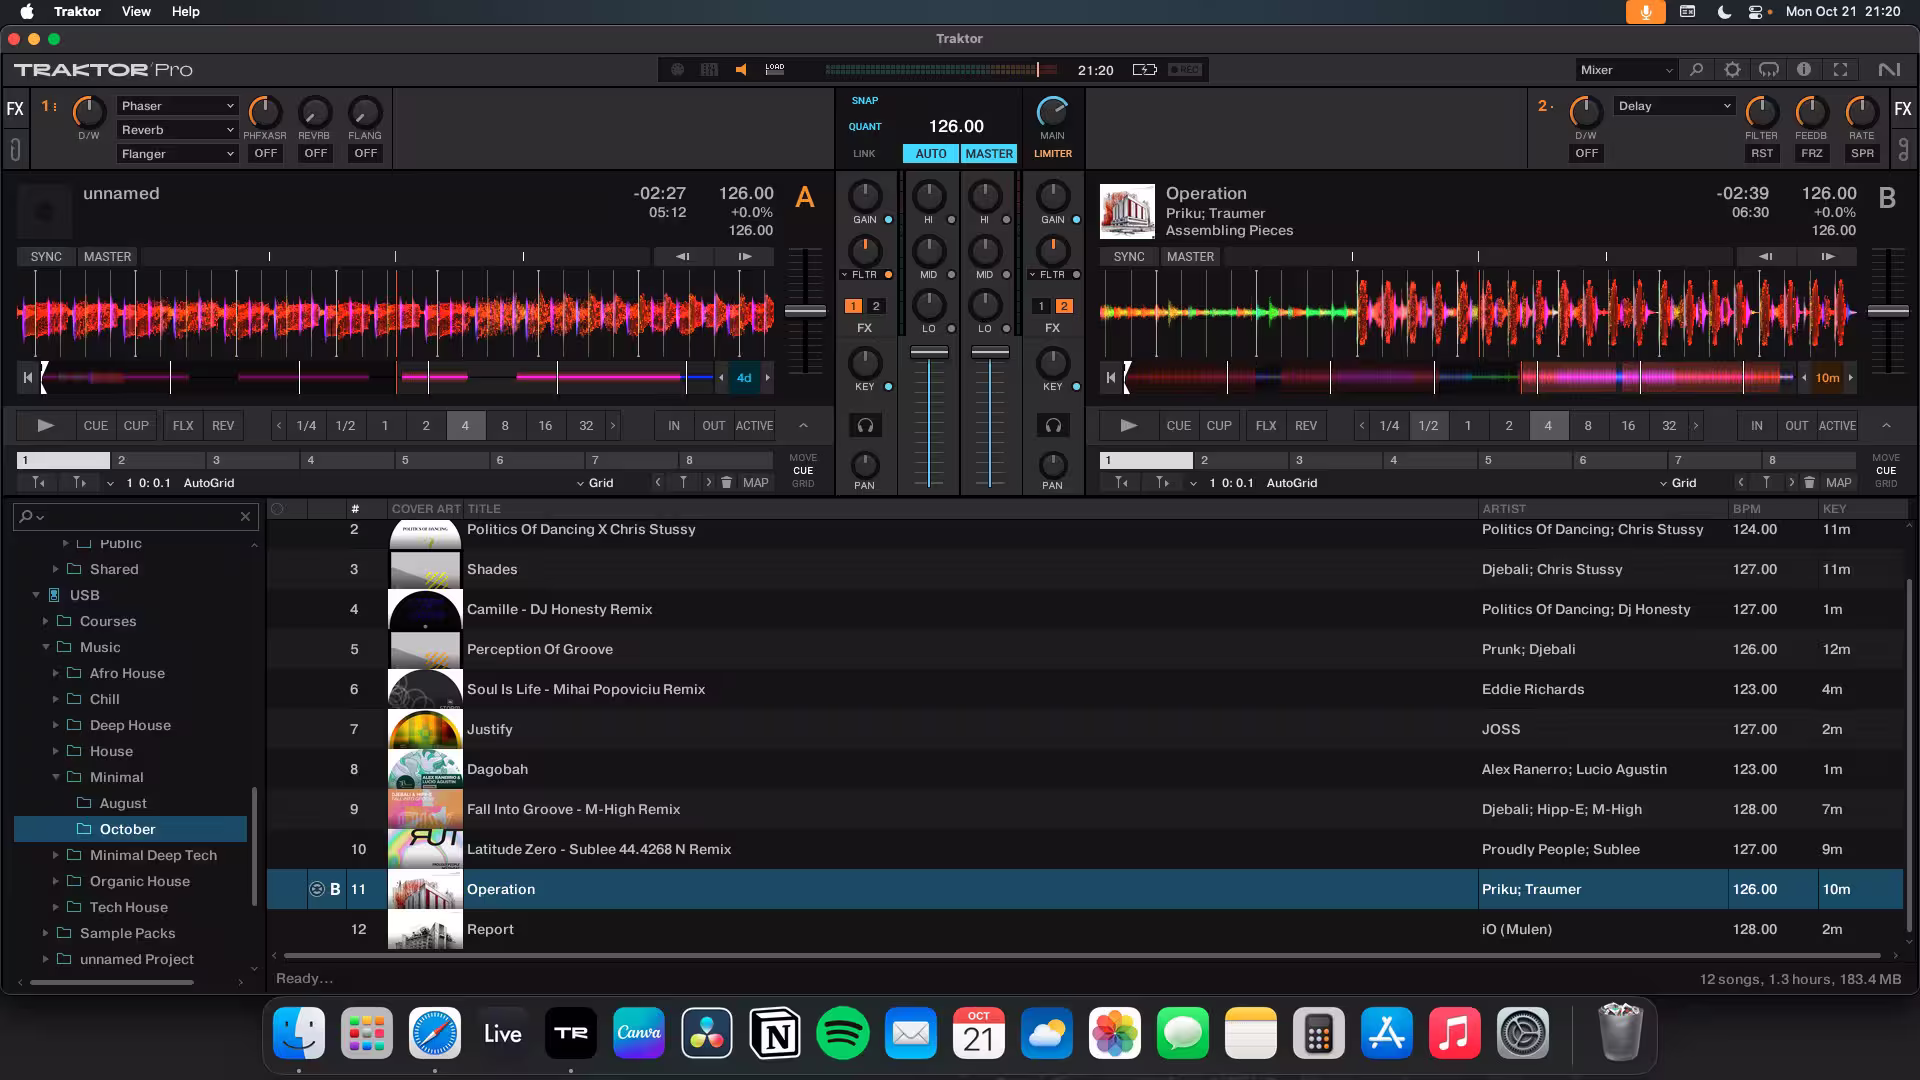Open the Phaser effect dropdown
This screenshot has width=1920, height=1080.
177,106
